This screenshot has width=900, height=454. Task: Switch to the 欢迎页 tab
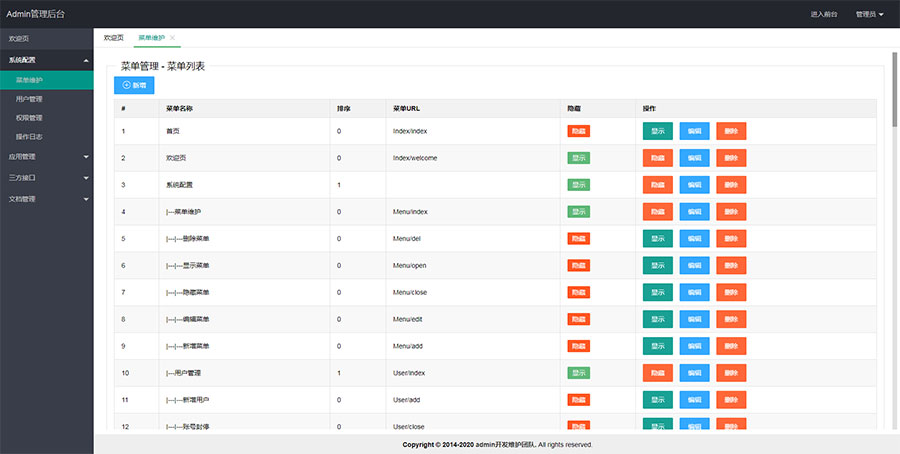[114, 38]
